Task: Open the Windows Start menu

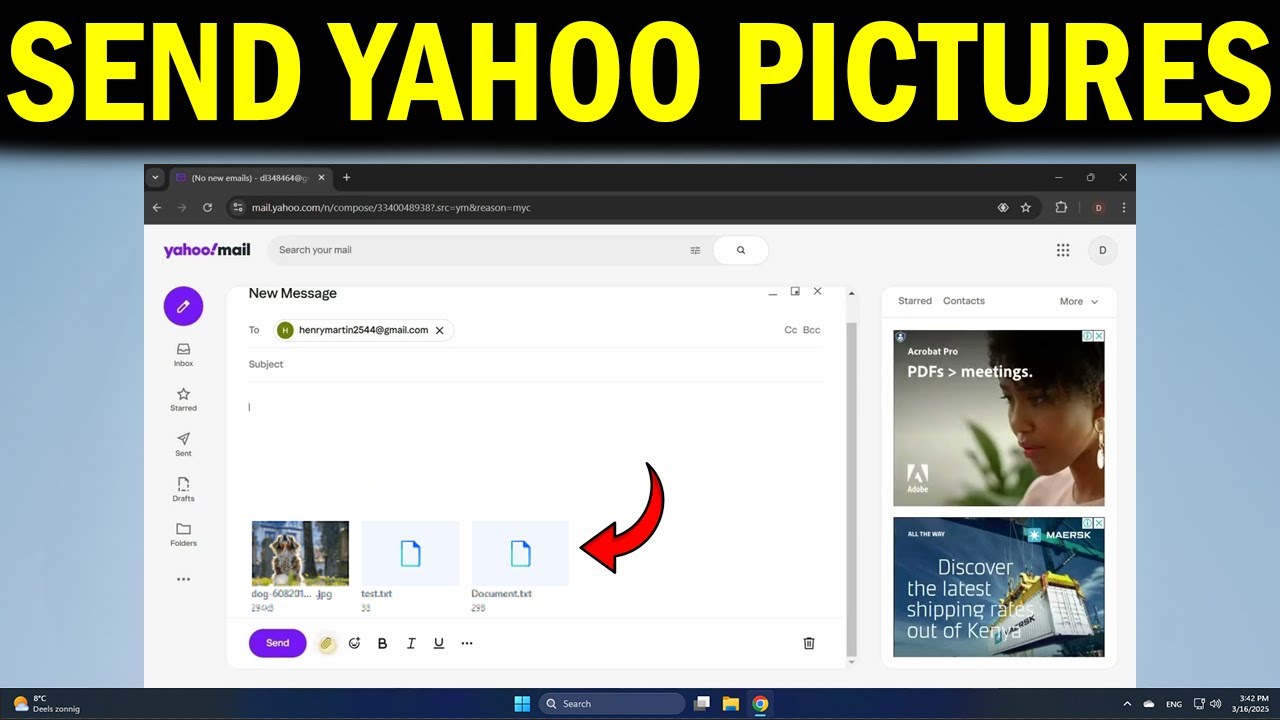Action: [x=522, y=704]
